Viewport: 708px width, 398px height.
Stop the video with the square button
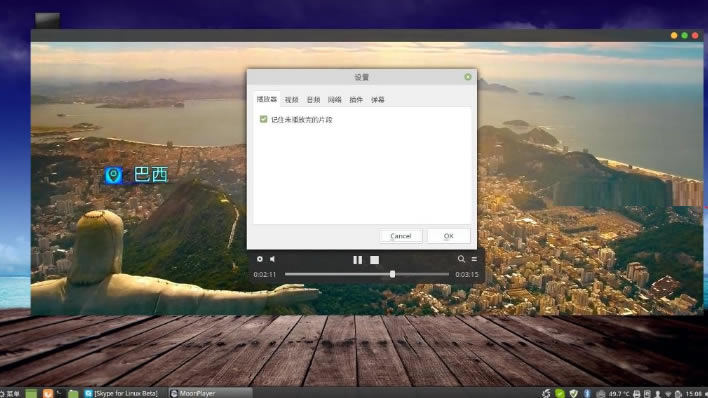[374, 260]
